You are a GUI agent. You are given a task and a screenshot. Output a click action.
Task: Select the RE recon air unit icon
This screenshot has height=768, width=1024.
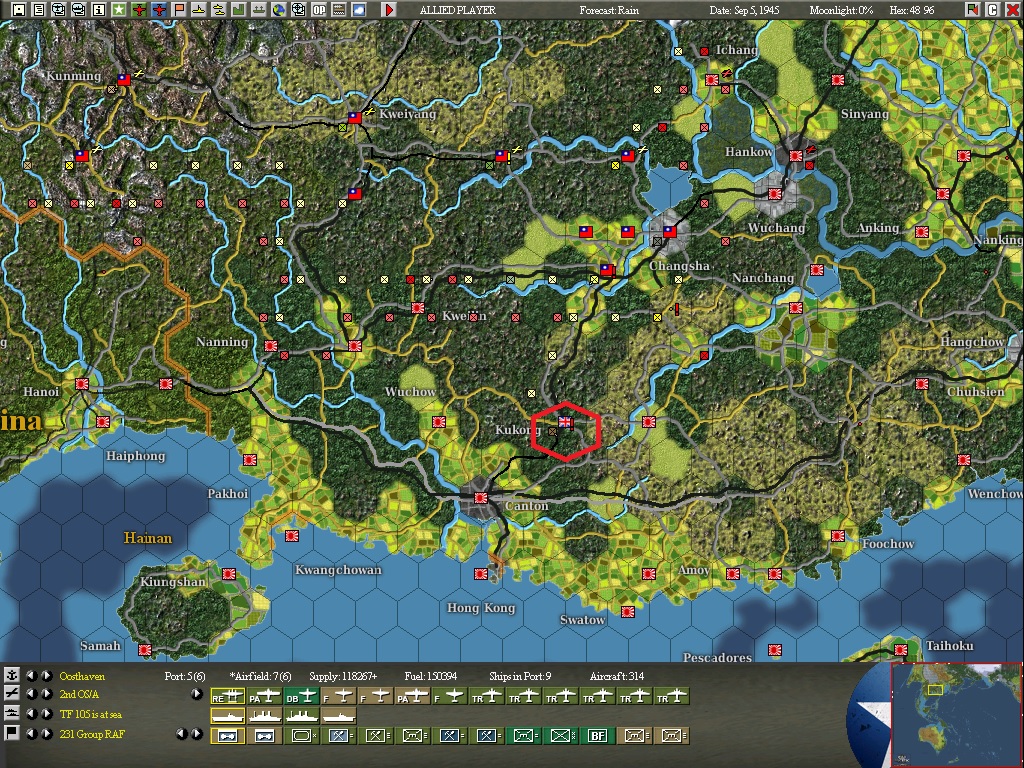coord(227,697)
